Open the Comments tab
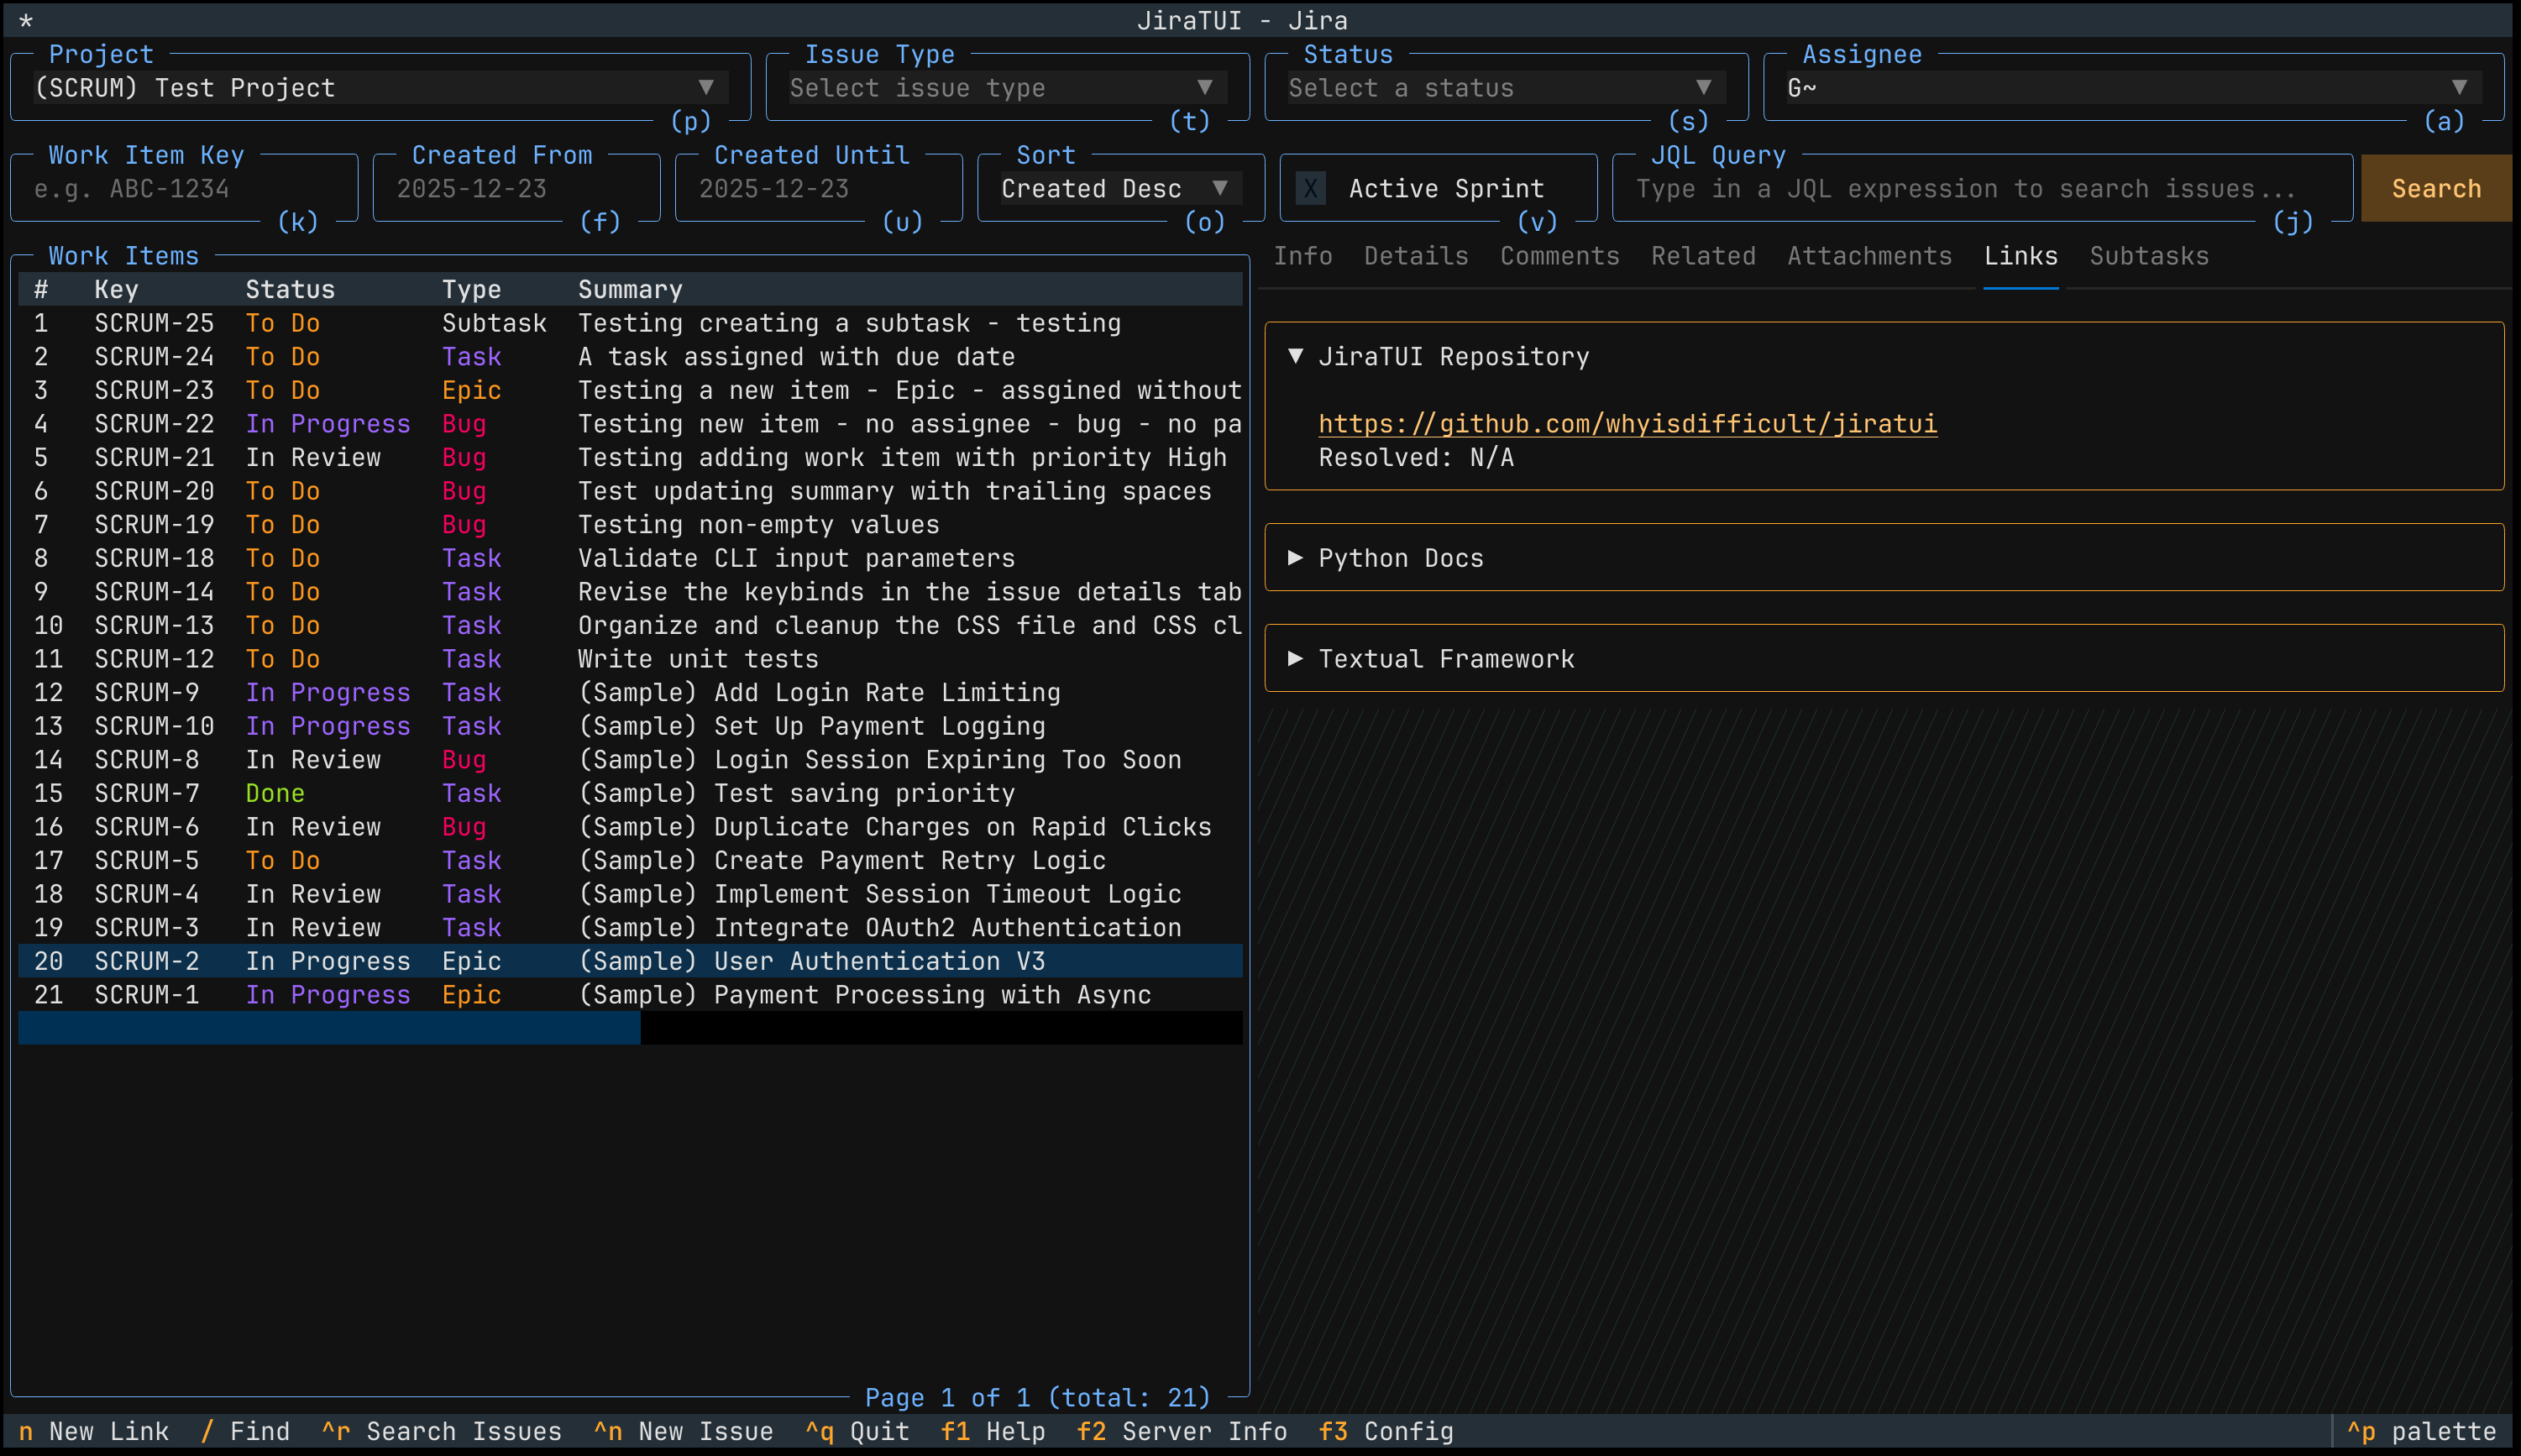This screenshot has width=2521, height=1456. (1559, 256)
